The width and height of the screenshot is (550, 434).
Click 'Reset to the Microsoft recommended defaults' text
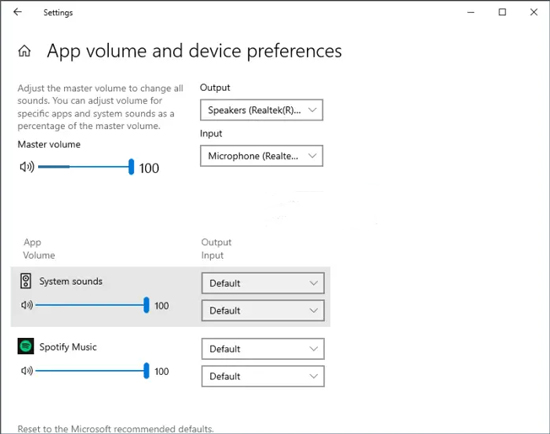[x=115, y=429]
